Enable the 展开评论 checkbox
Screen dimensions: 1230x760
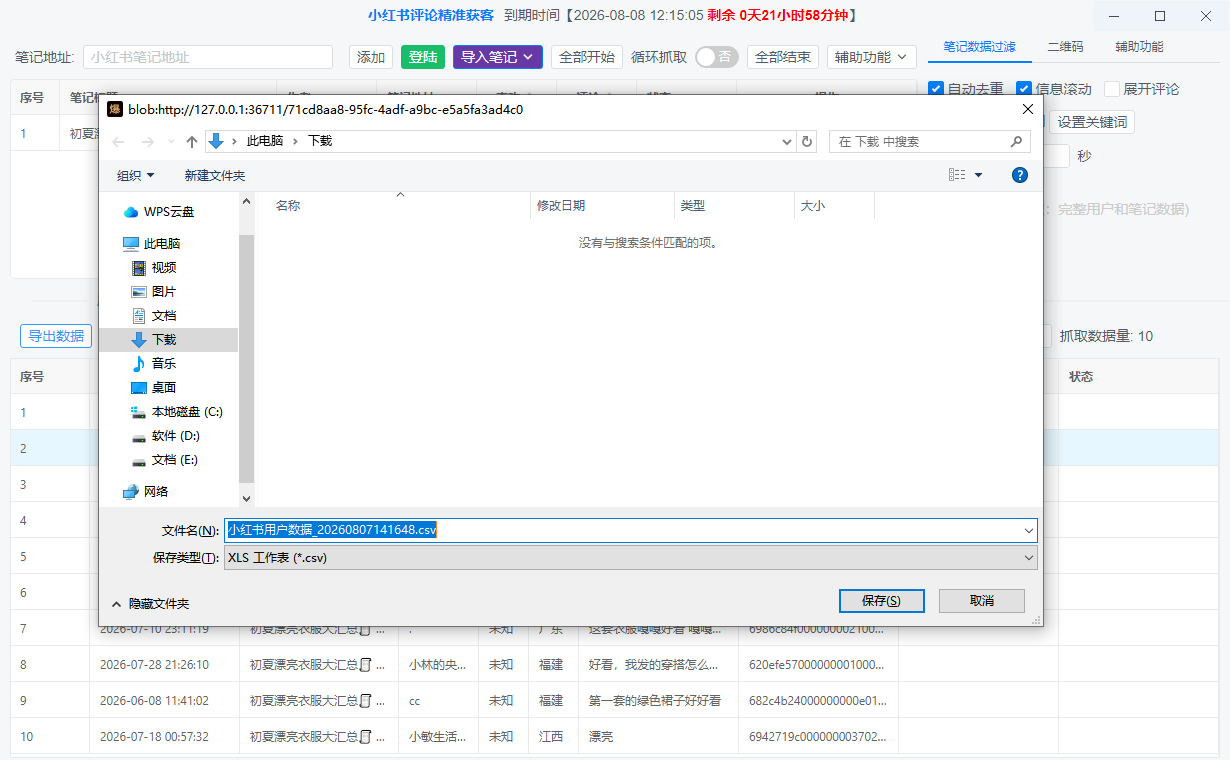coord(1112,89)
